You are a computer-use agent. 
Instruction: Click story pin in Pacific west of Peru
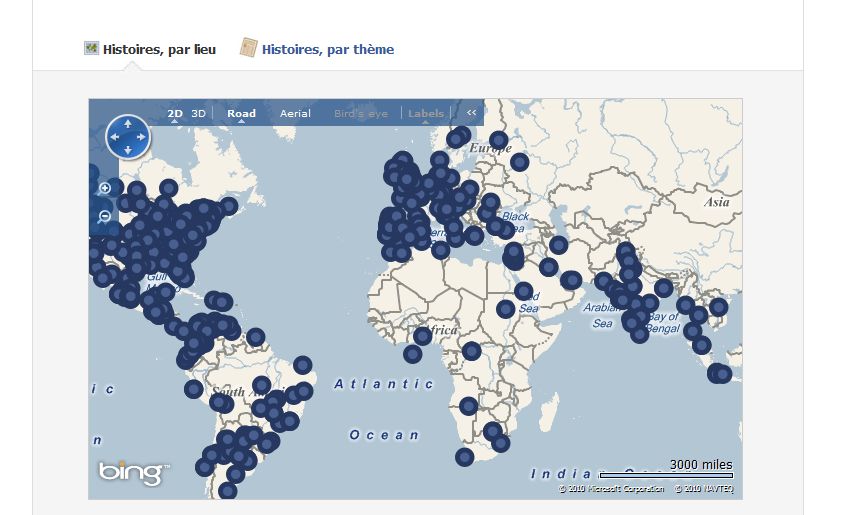[x=194, y=389]
